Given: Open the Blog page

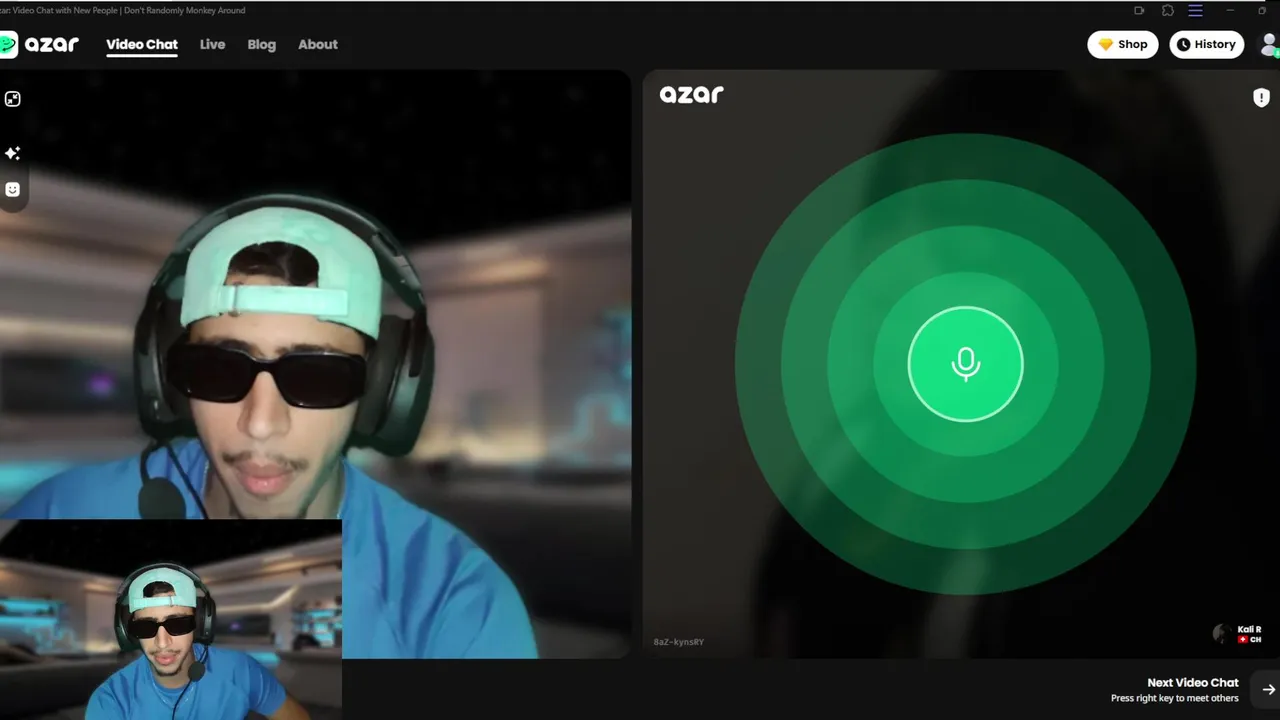Looking at the screenshot, I should [x=261, y=44].
